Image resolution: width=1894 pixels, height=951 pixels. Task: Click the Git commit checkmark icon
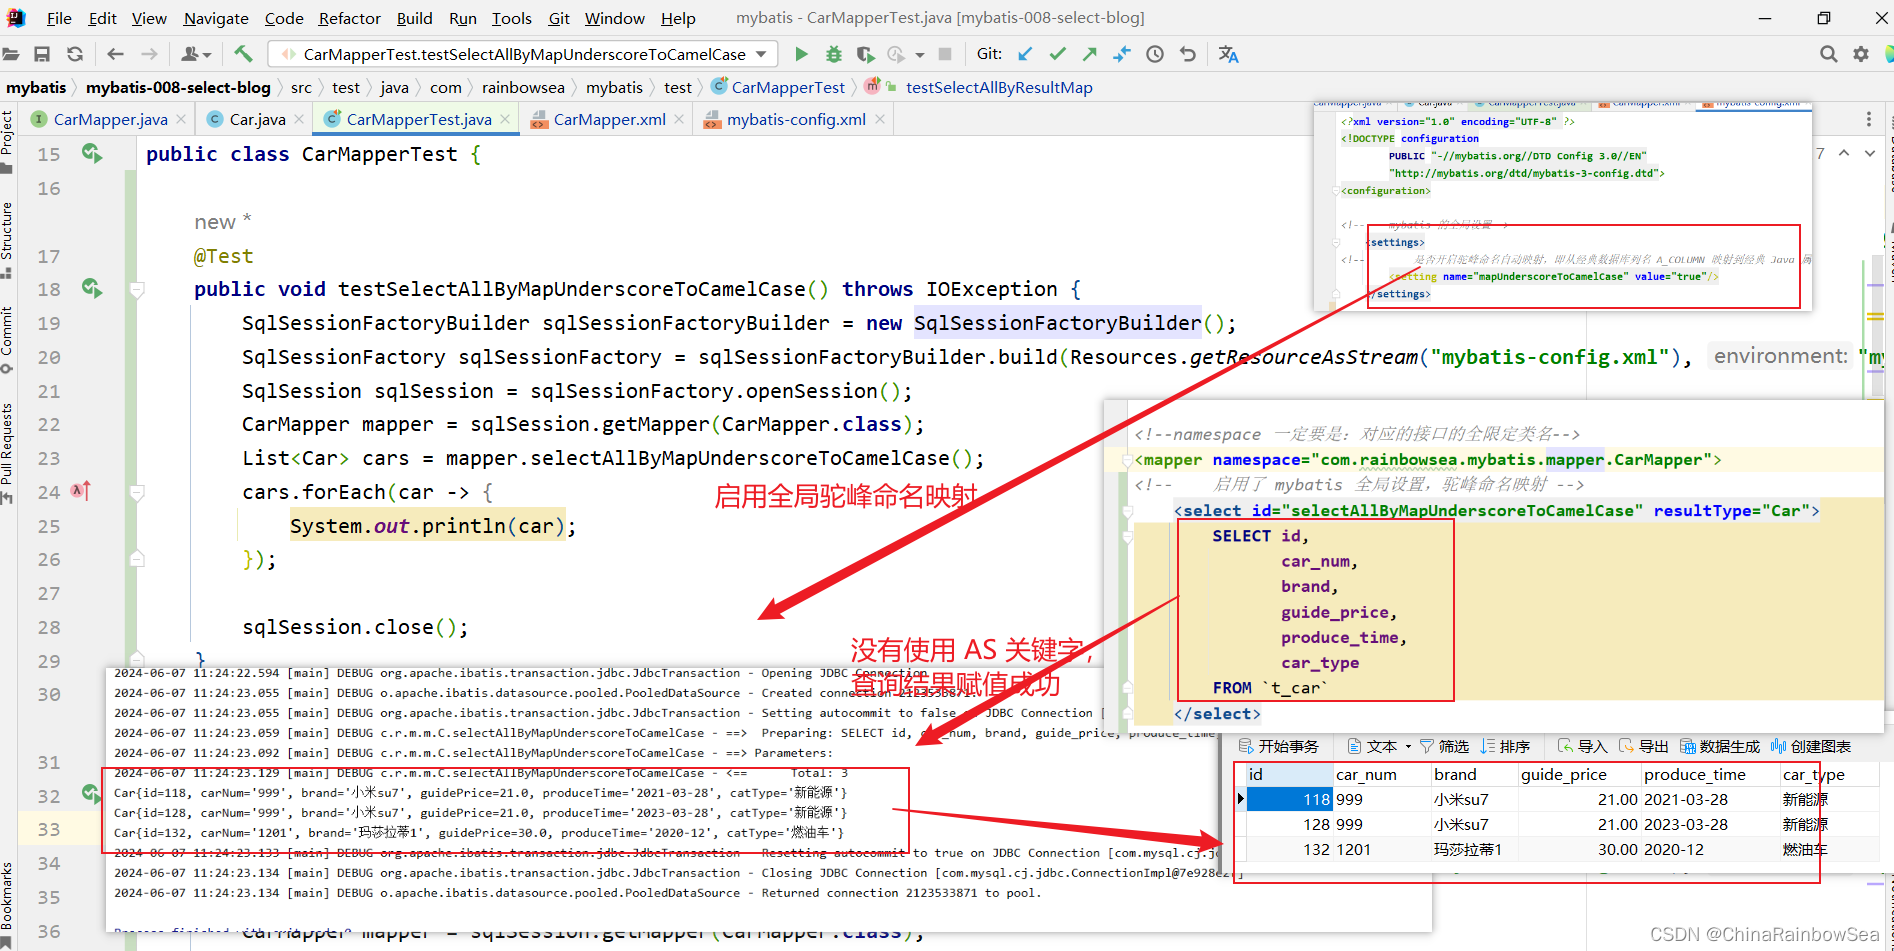pyautogui.click(x=1057, y=54)
